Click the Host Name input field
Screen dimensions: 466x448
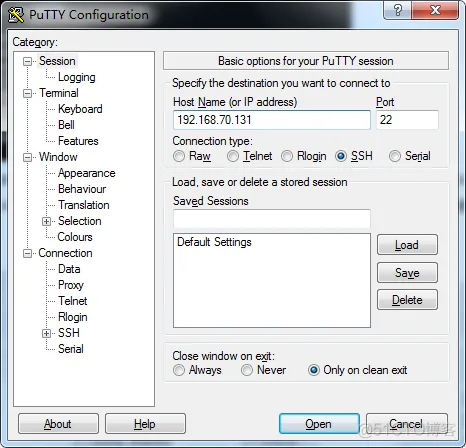[272, 120]
